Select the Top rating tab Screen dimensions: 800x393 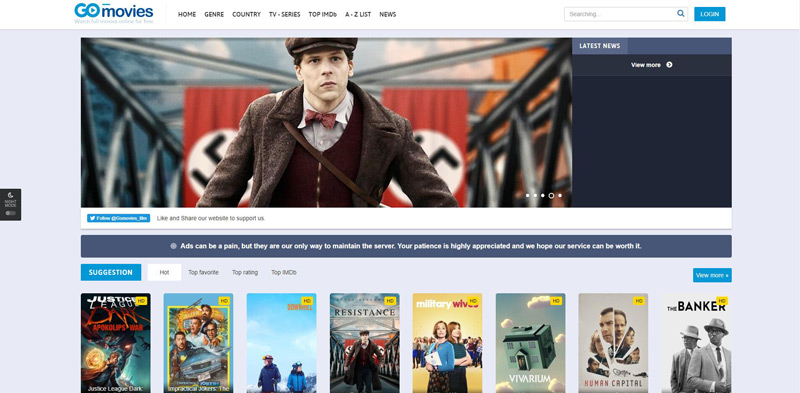pyautogui.click(x=245, y=273)
